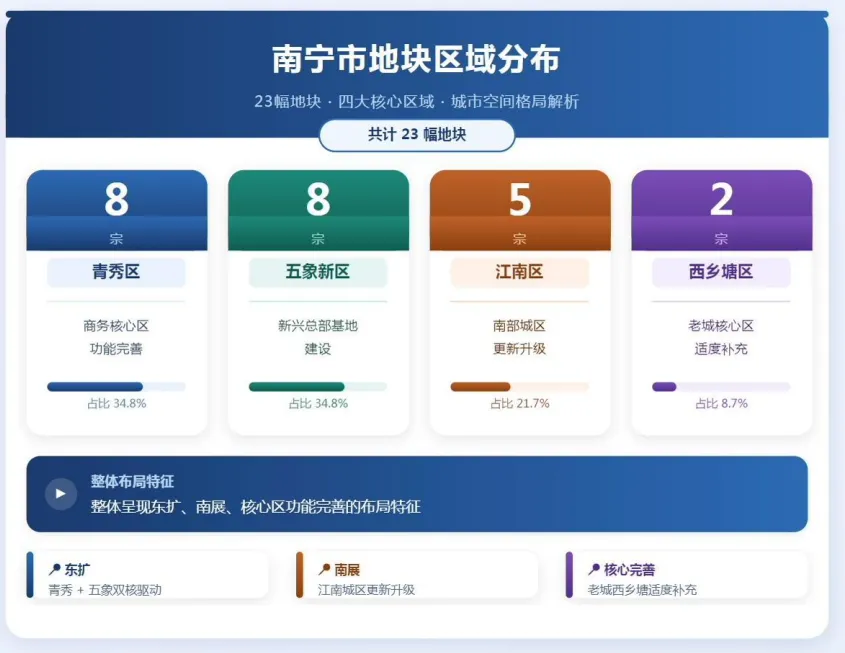Screen dimensions: 845x653
Task: Click the 西乡塘区 purple progress bar
Action: [721, 387]
